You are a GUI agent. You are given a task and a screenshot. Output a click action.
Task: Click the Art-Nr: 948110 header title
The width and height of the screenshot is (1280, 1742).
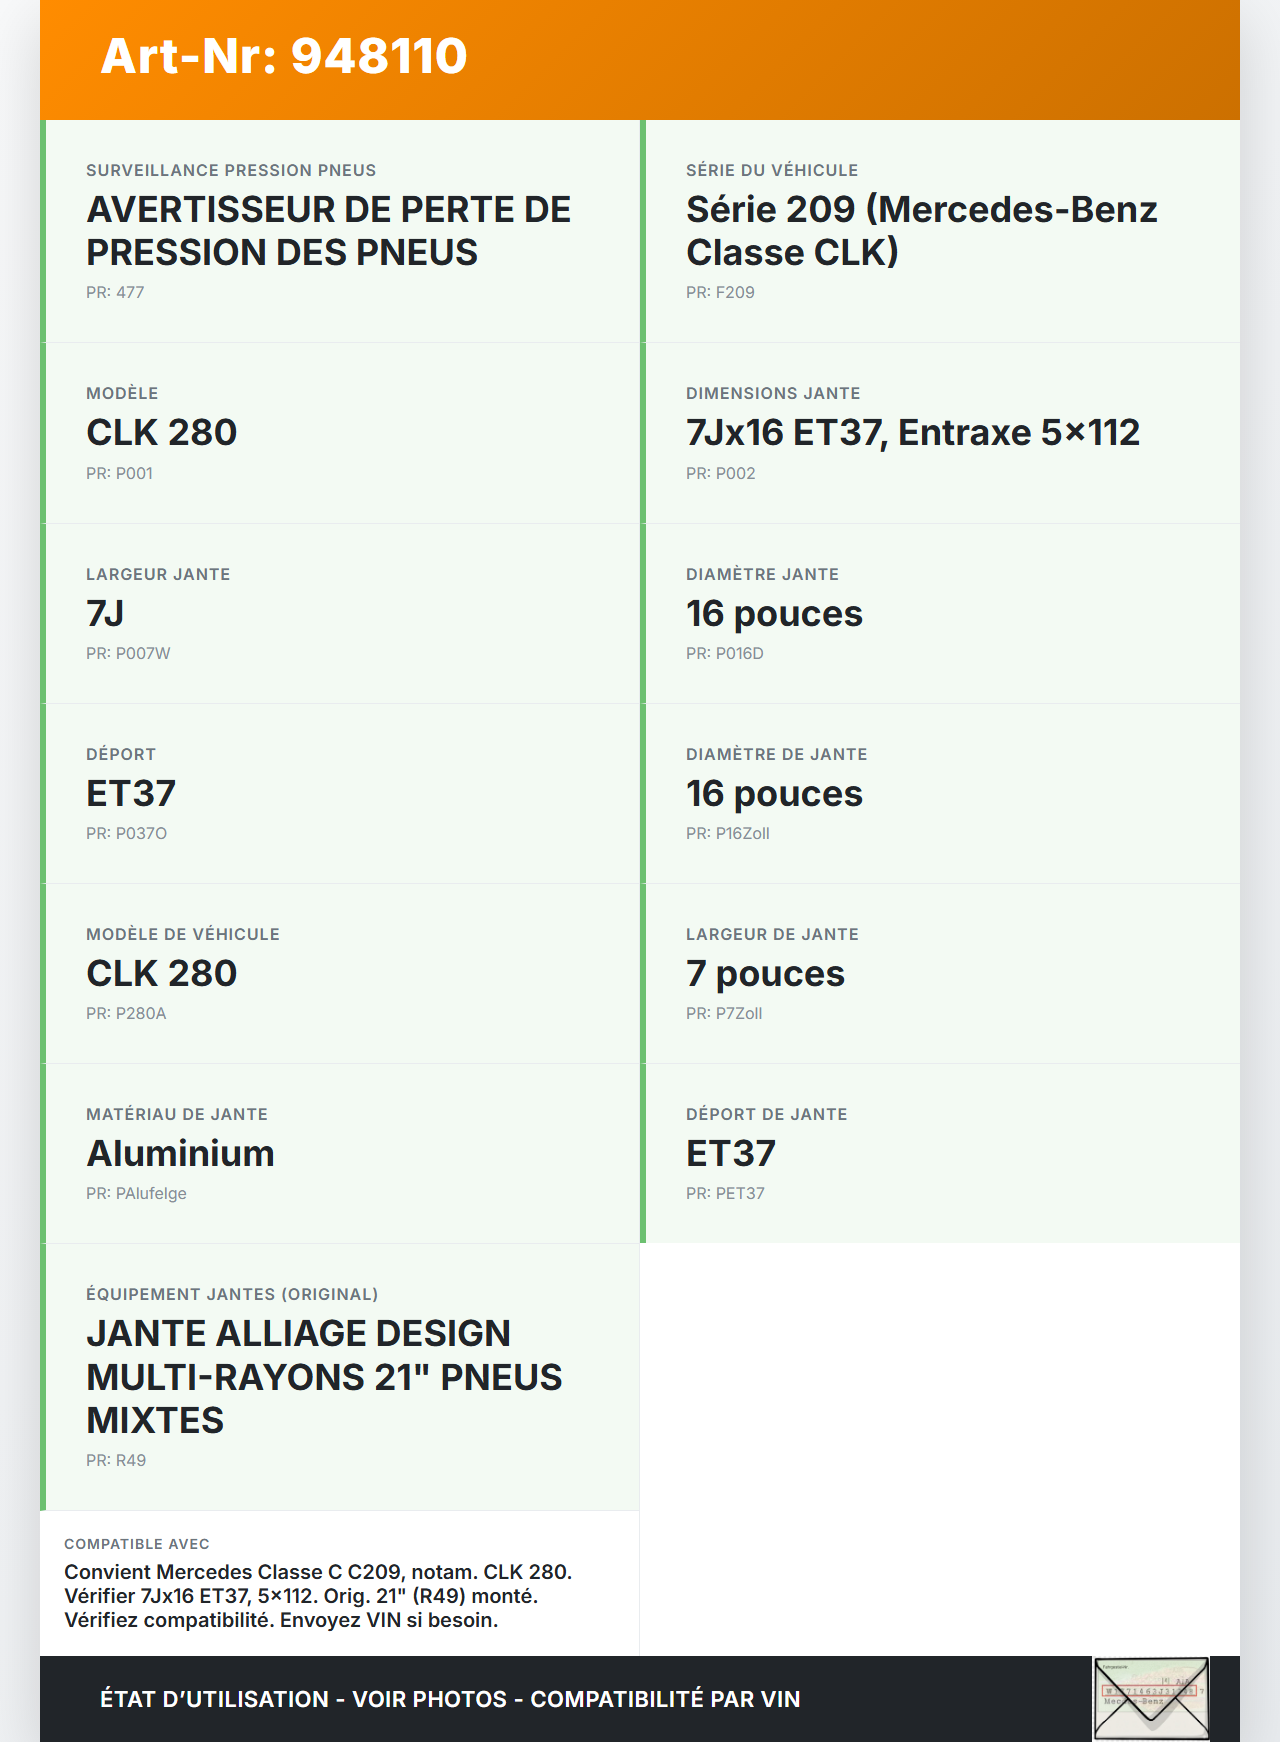click(284, 56)
